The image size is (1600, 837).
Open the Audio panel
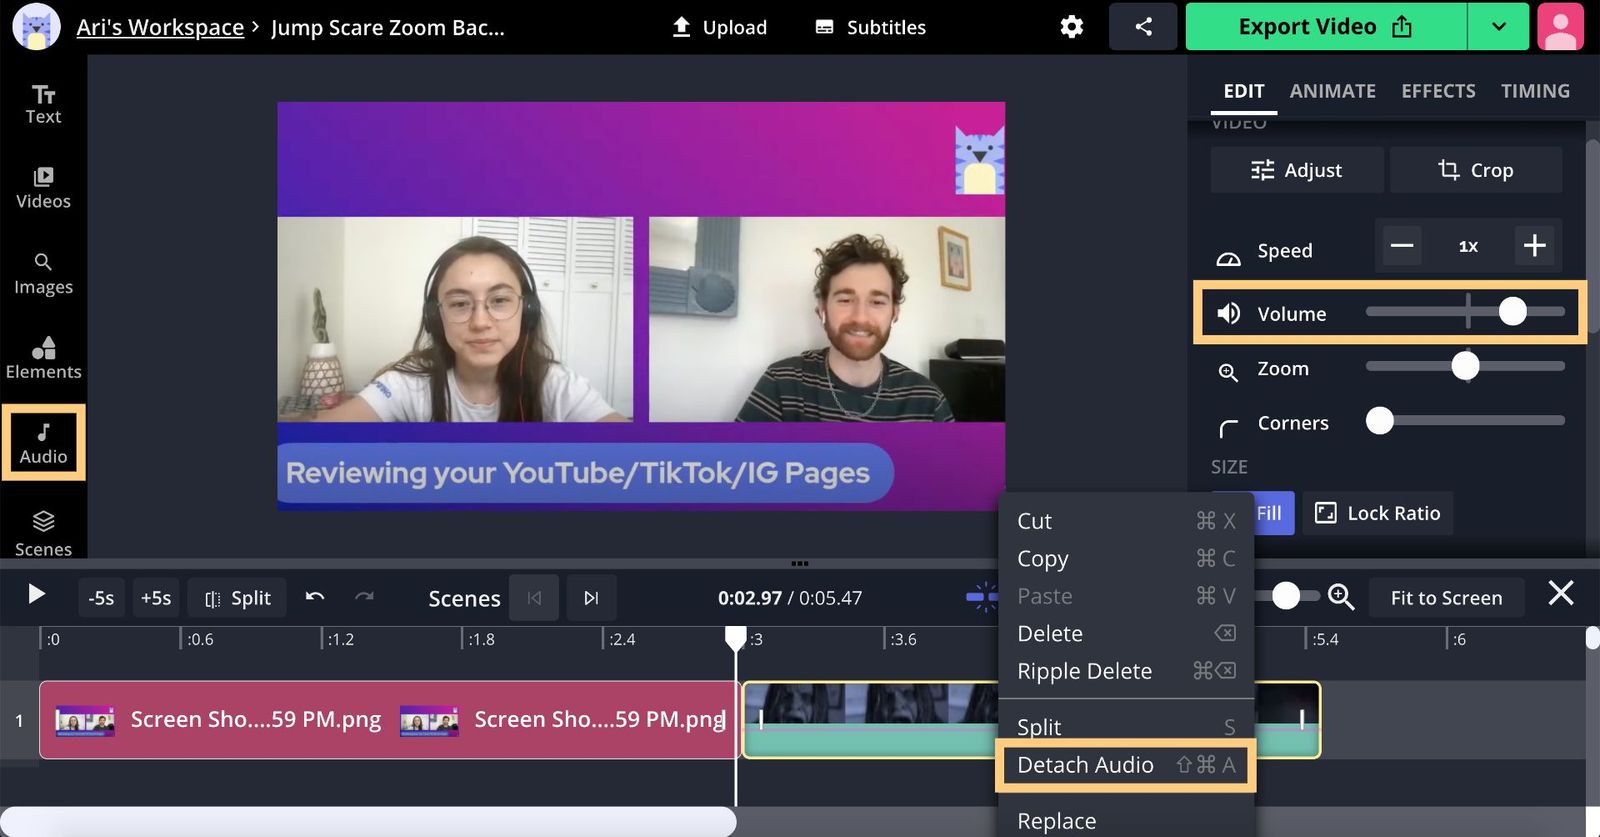point(43,443)
